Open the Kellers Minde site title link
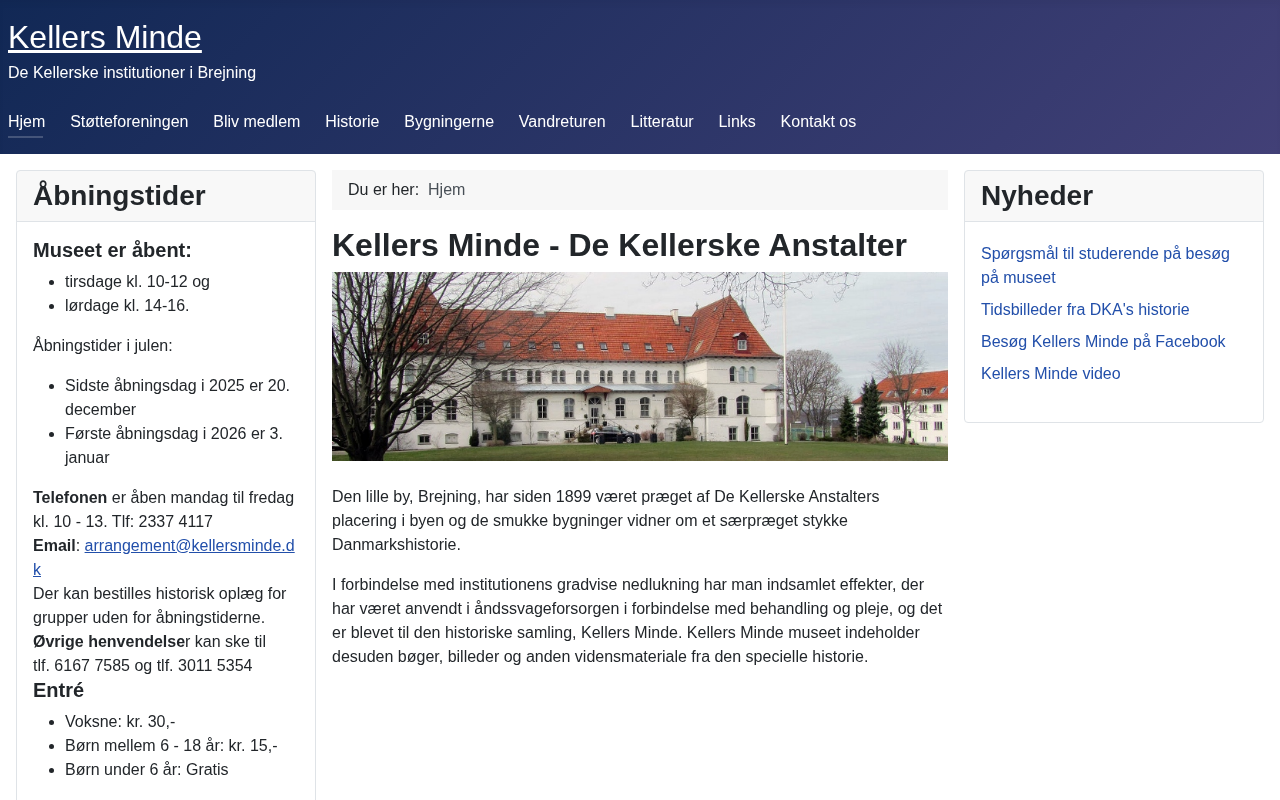The image size is (1280, 800). tap(105, 37)
